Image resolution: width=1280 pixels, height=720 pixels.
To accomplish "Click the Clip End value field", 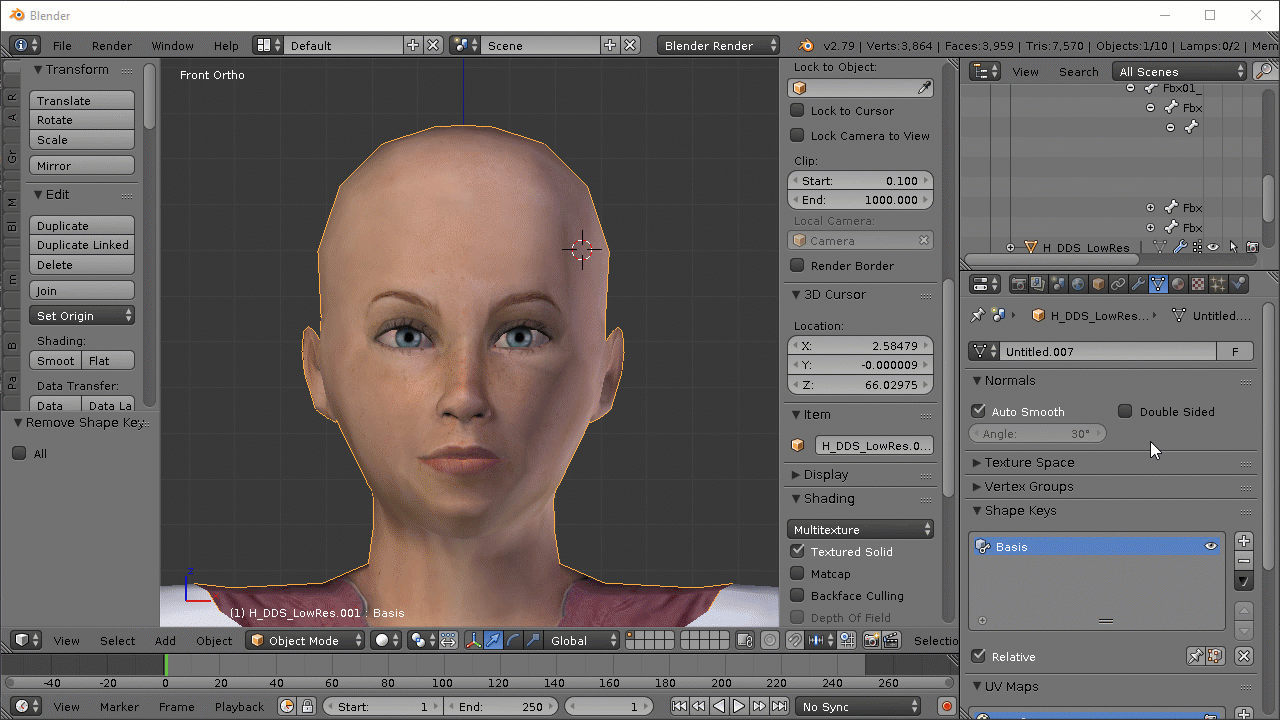I will (x=861, y=200).
